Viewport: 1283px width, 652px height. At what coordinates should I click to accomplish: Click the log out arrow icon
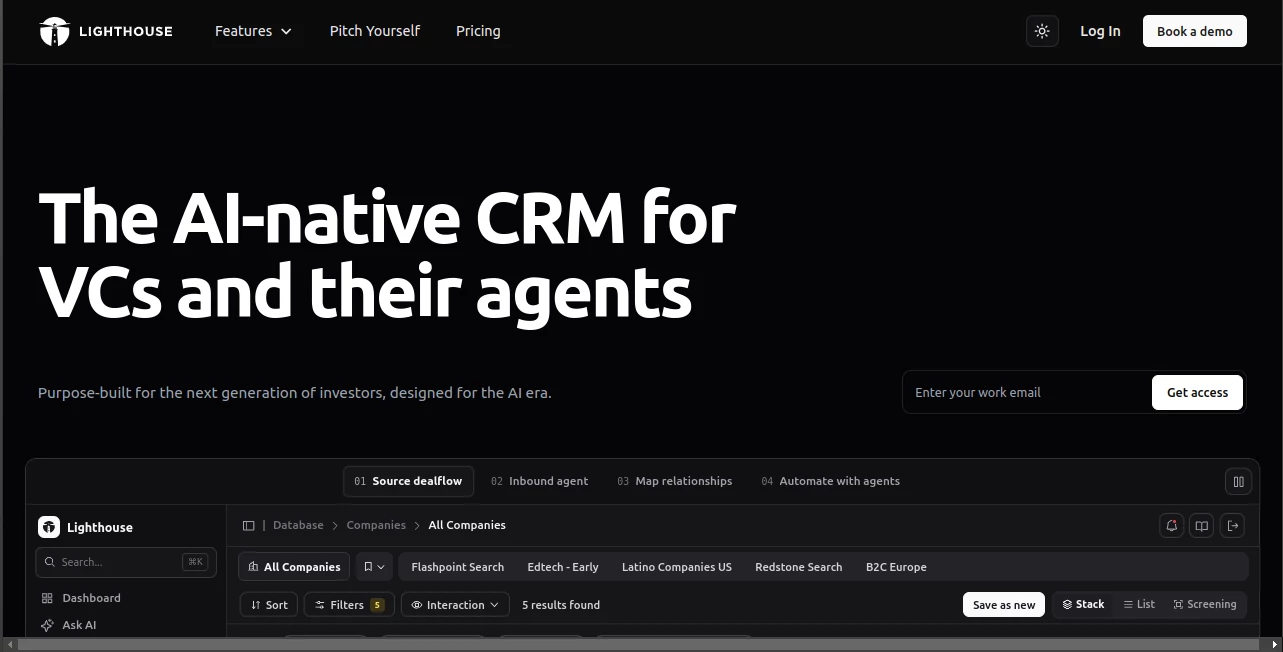1233,525
